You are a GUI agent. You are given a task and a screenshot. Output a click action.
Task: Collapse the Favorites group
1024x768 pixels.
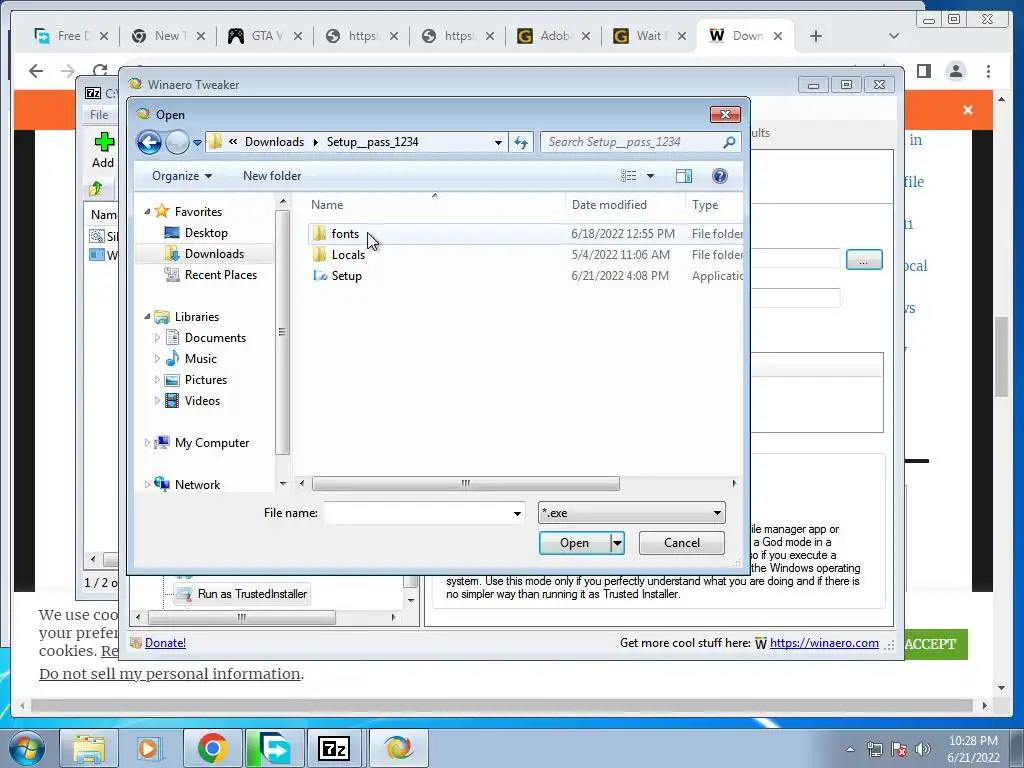pyautogui.click(x=147, y=212)
